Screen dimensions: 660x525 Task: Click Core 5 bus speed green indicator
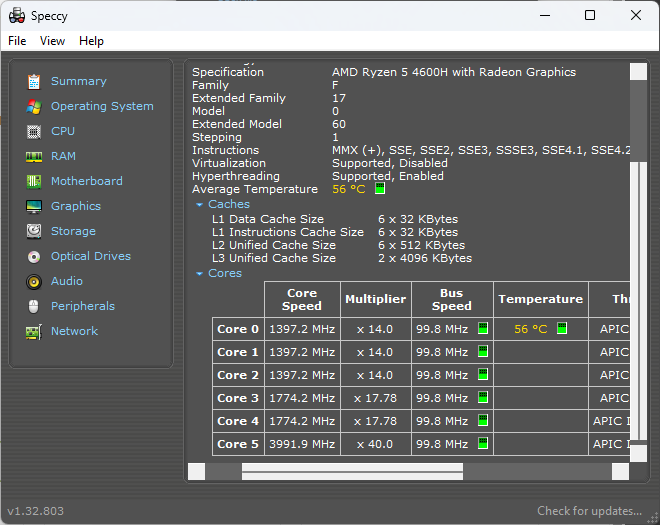coord(483,443)
